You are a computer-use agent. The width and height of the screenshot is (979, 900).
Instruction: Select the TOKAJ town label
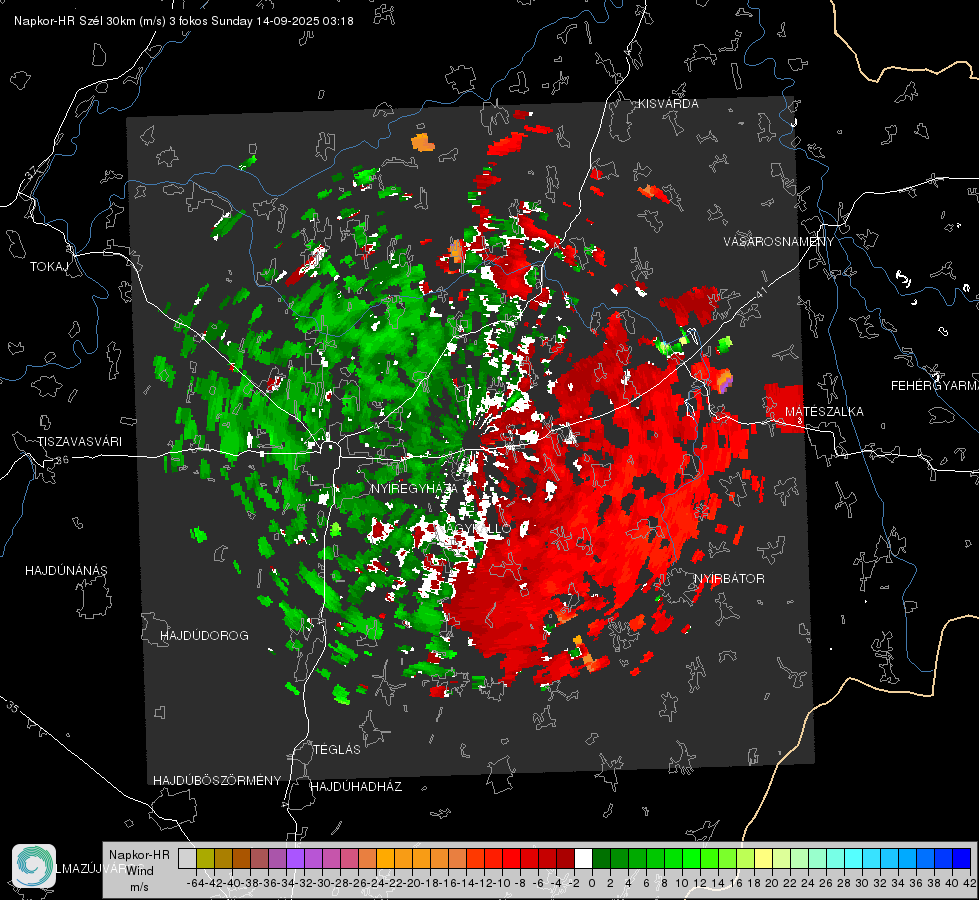(49, 267)
